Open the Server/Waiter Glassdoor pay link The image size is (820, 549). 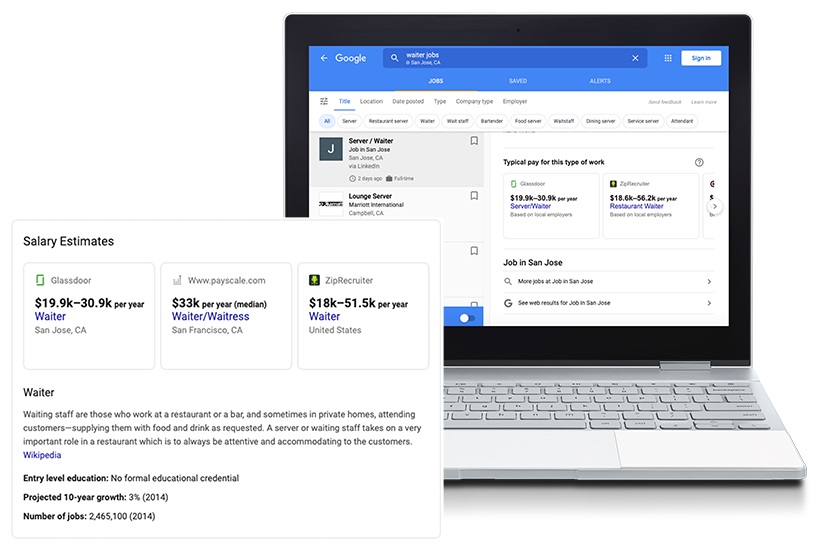pos(530,207)
